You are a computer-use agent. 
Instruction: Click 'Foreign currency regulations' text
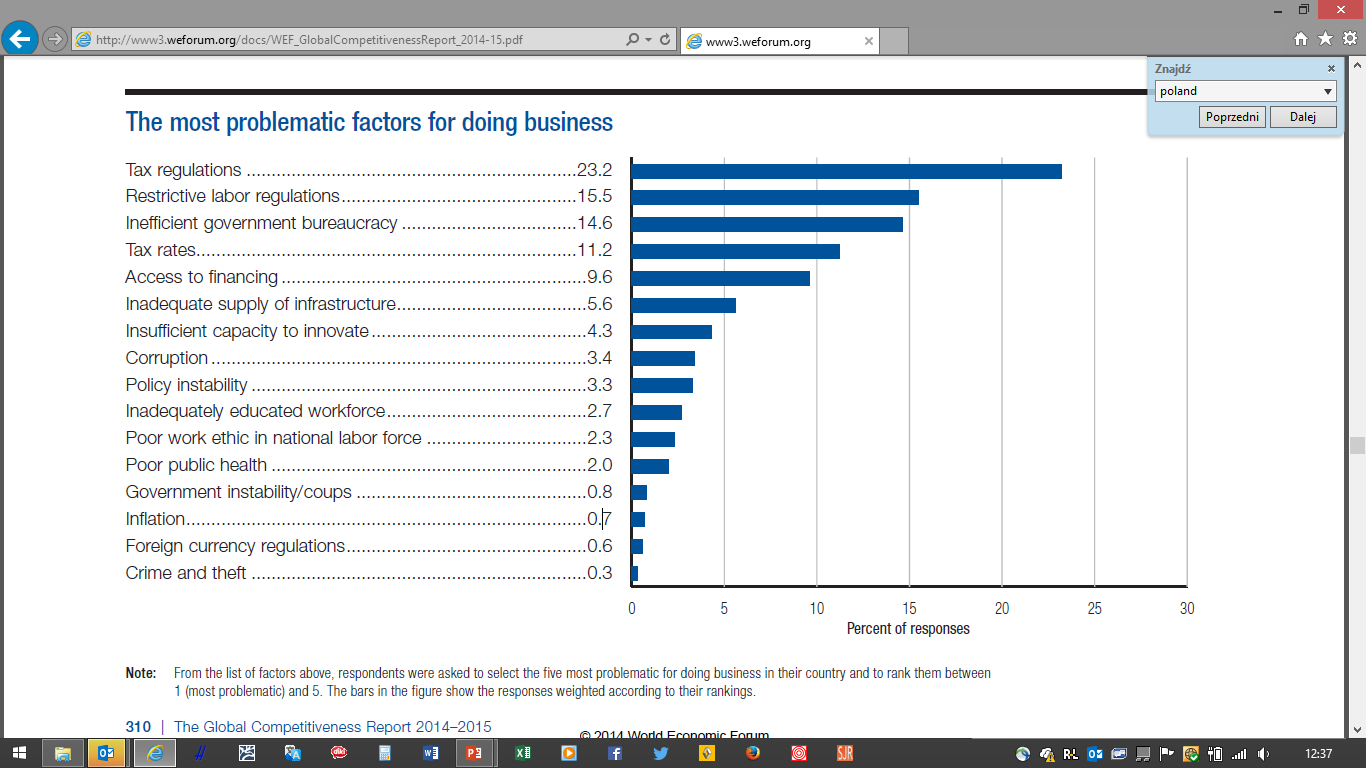tap(235, 546)
